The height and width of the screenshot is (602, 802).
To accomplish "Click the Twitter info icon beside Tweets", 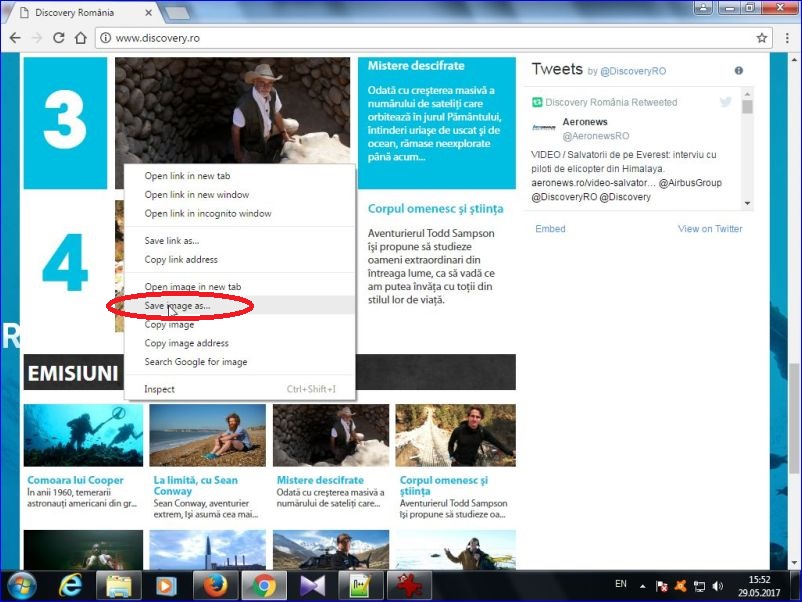I will pos(739,71).
